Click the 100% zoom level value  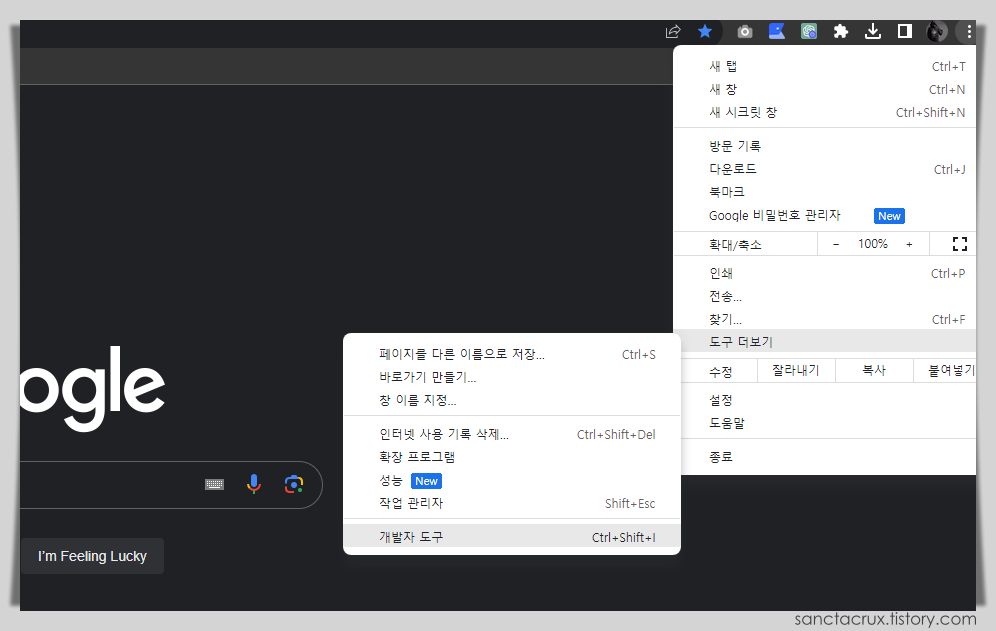pos(873,244)
